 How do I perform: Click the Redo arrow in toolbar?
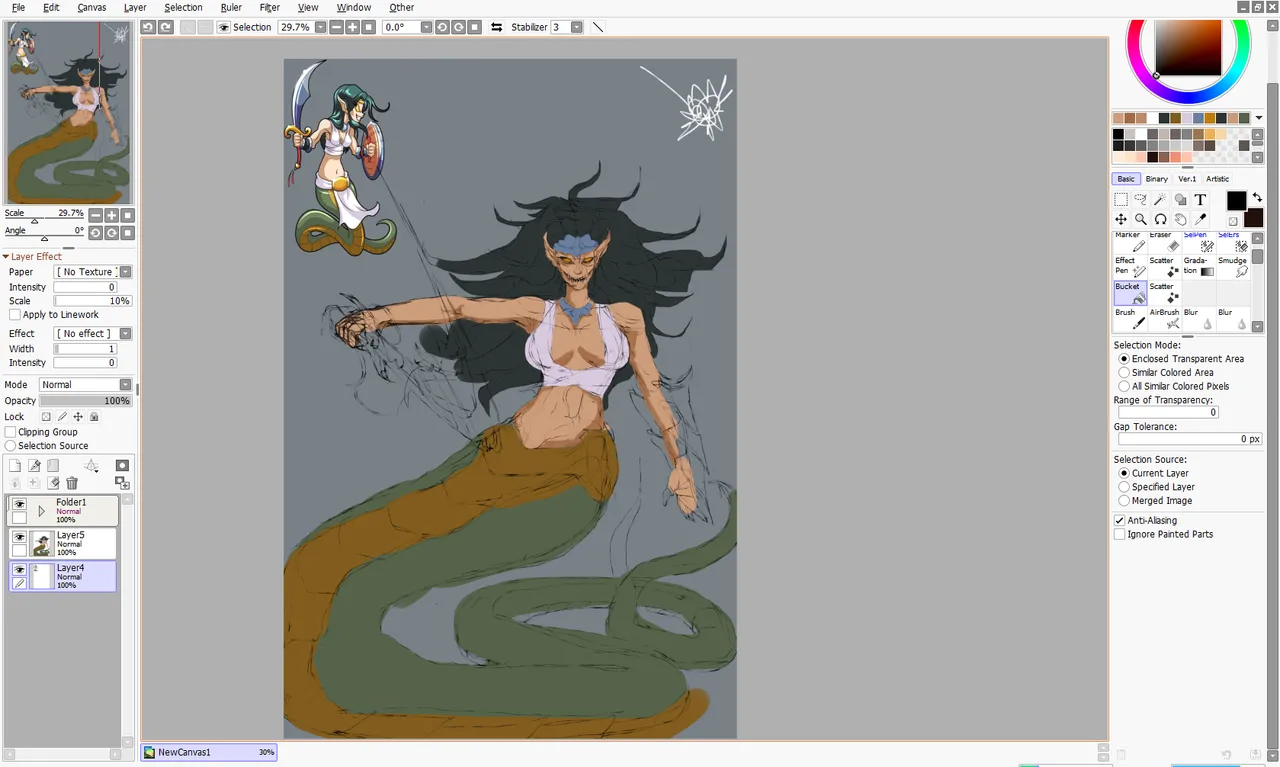click(166, 27)
